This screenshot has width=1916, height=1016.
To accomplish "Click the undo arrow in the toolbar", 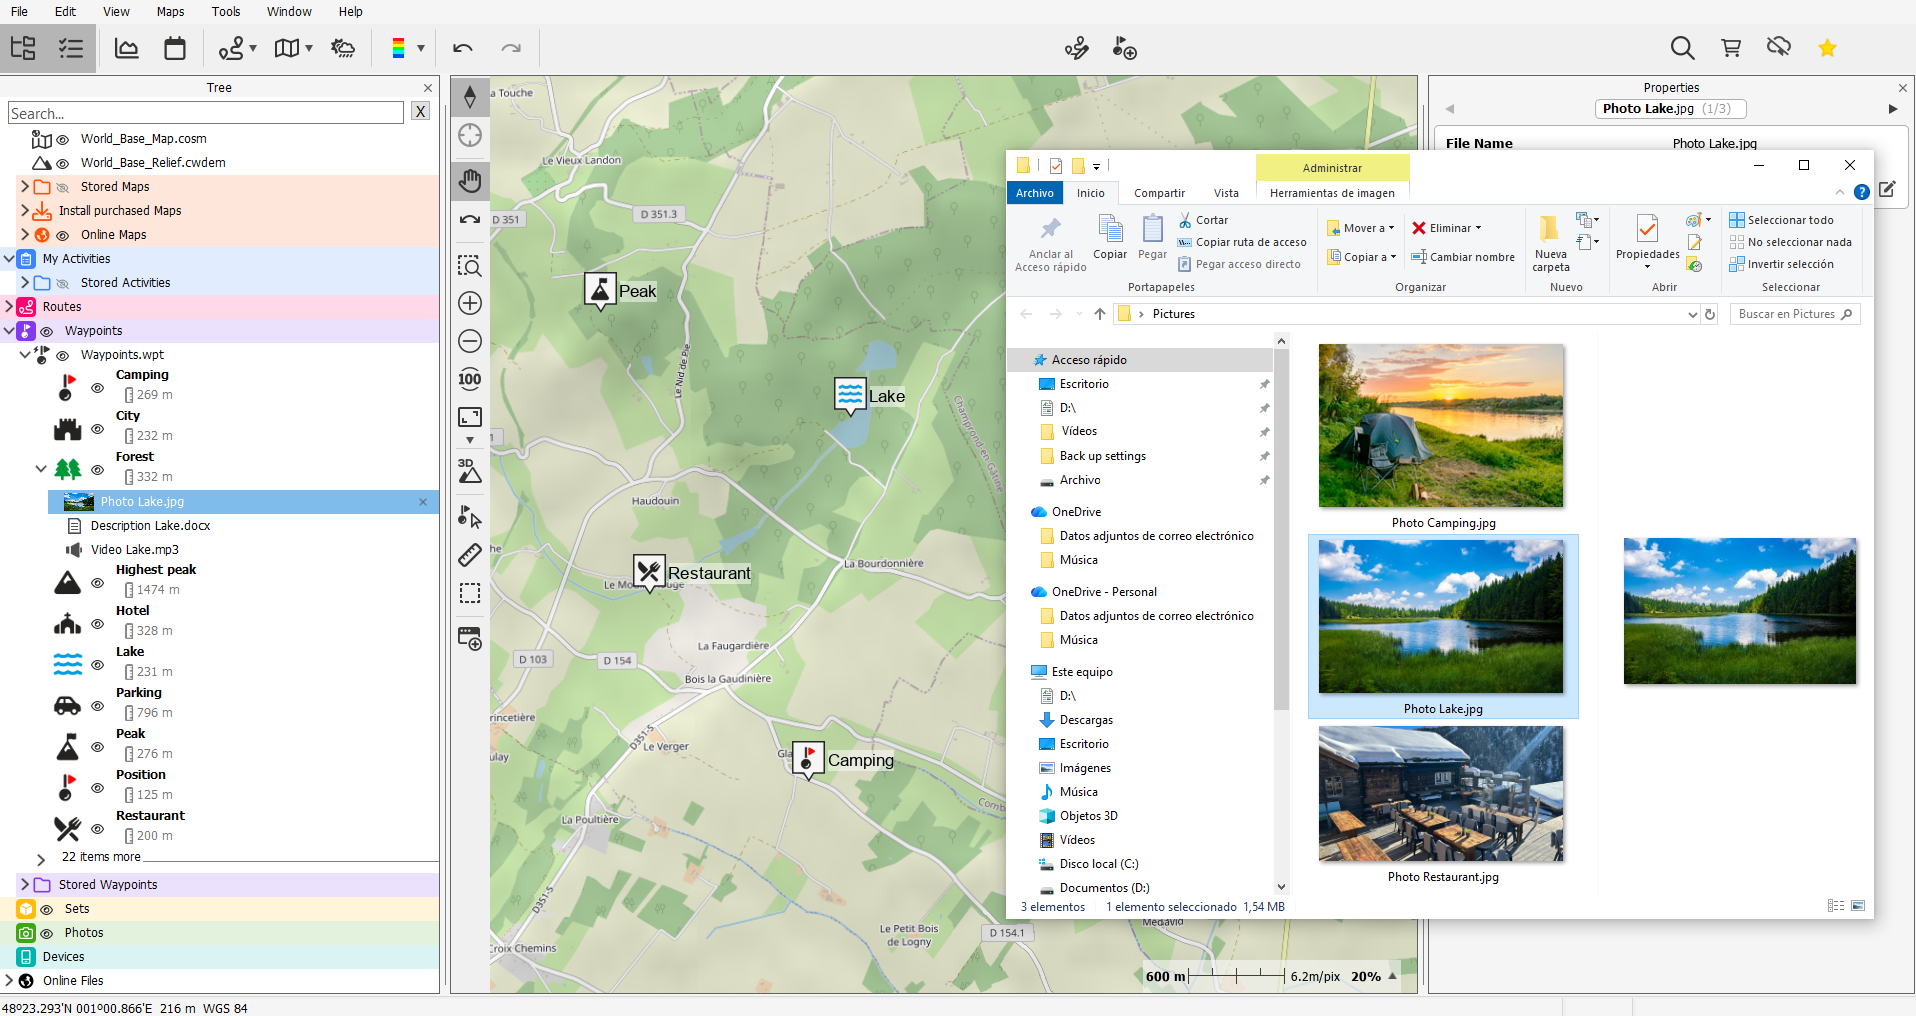I will [463, 48].
